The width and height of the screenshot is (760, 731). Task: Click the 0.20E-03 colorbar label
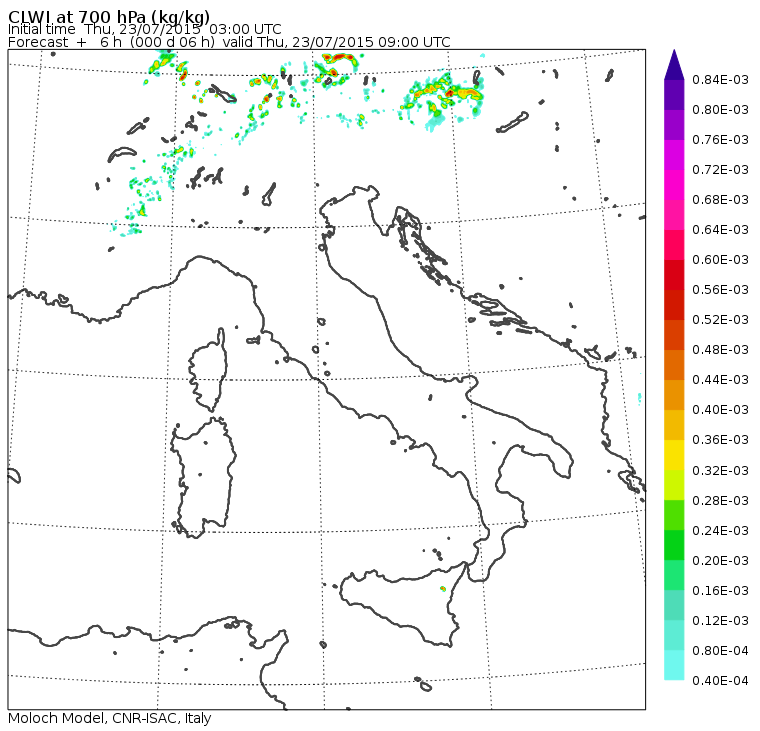pyautogui.click(x=720, y=561)
